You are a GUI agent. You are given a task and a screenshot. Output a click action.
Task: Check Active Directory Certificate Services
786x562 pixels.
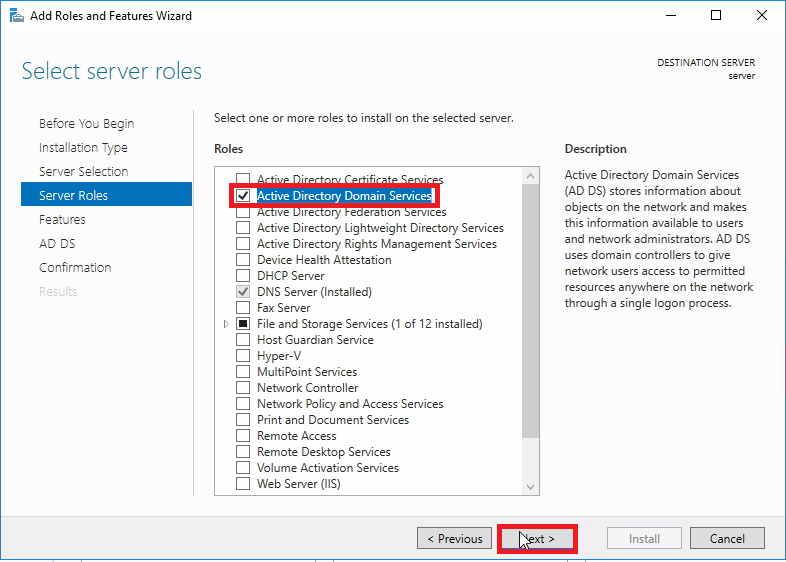(x=243, y=179)
